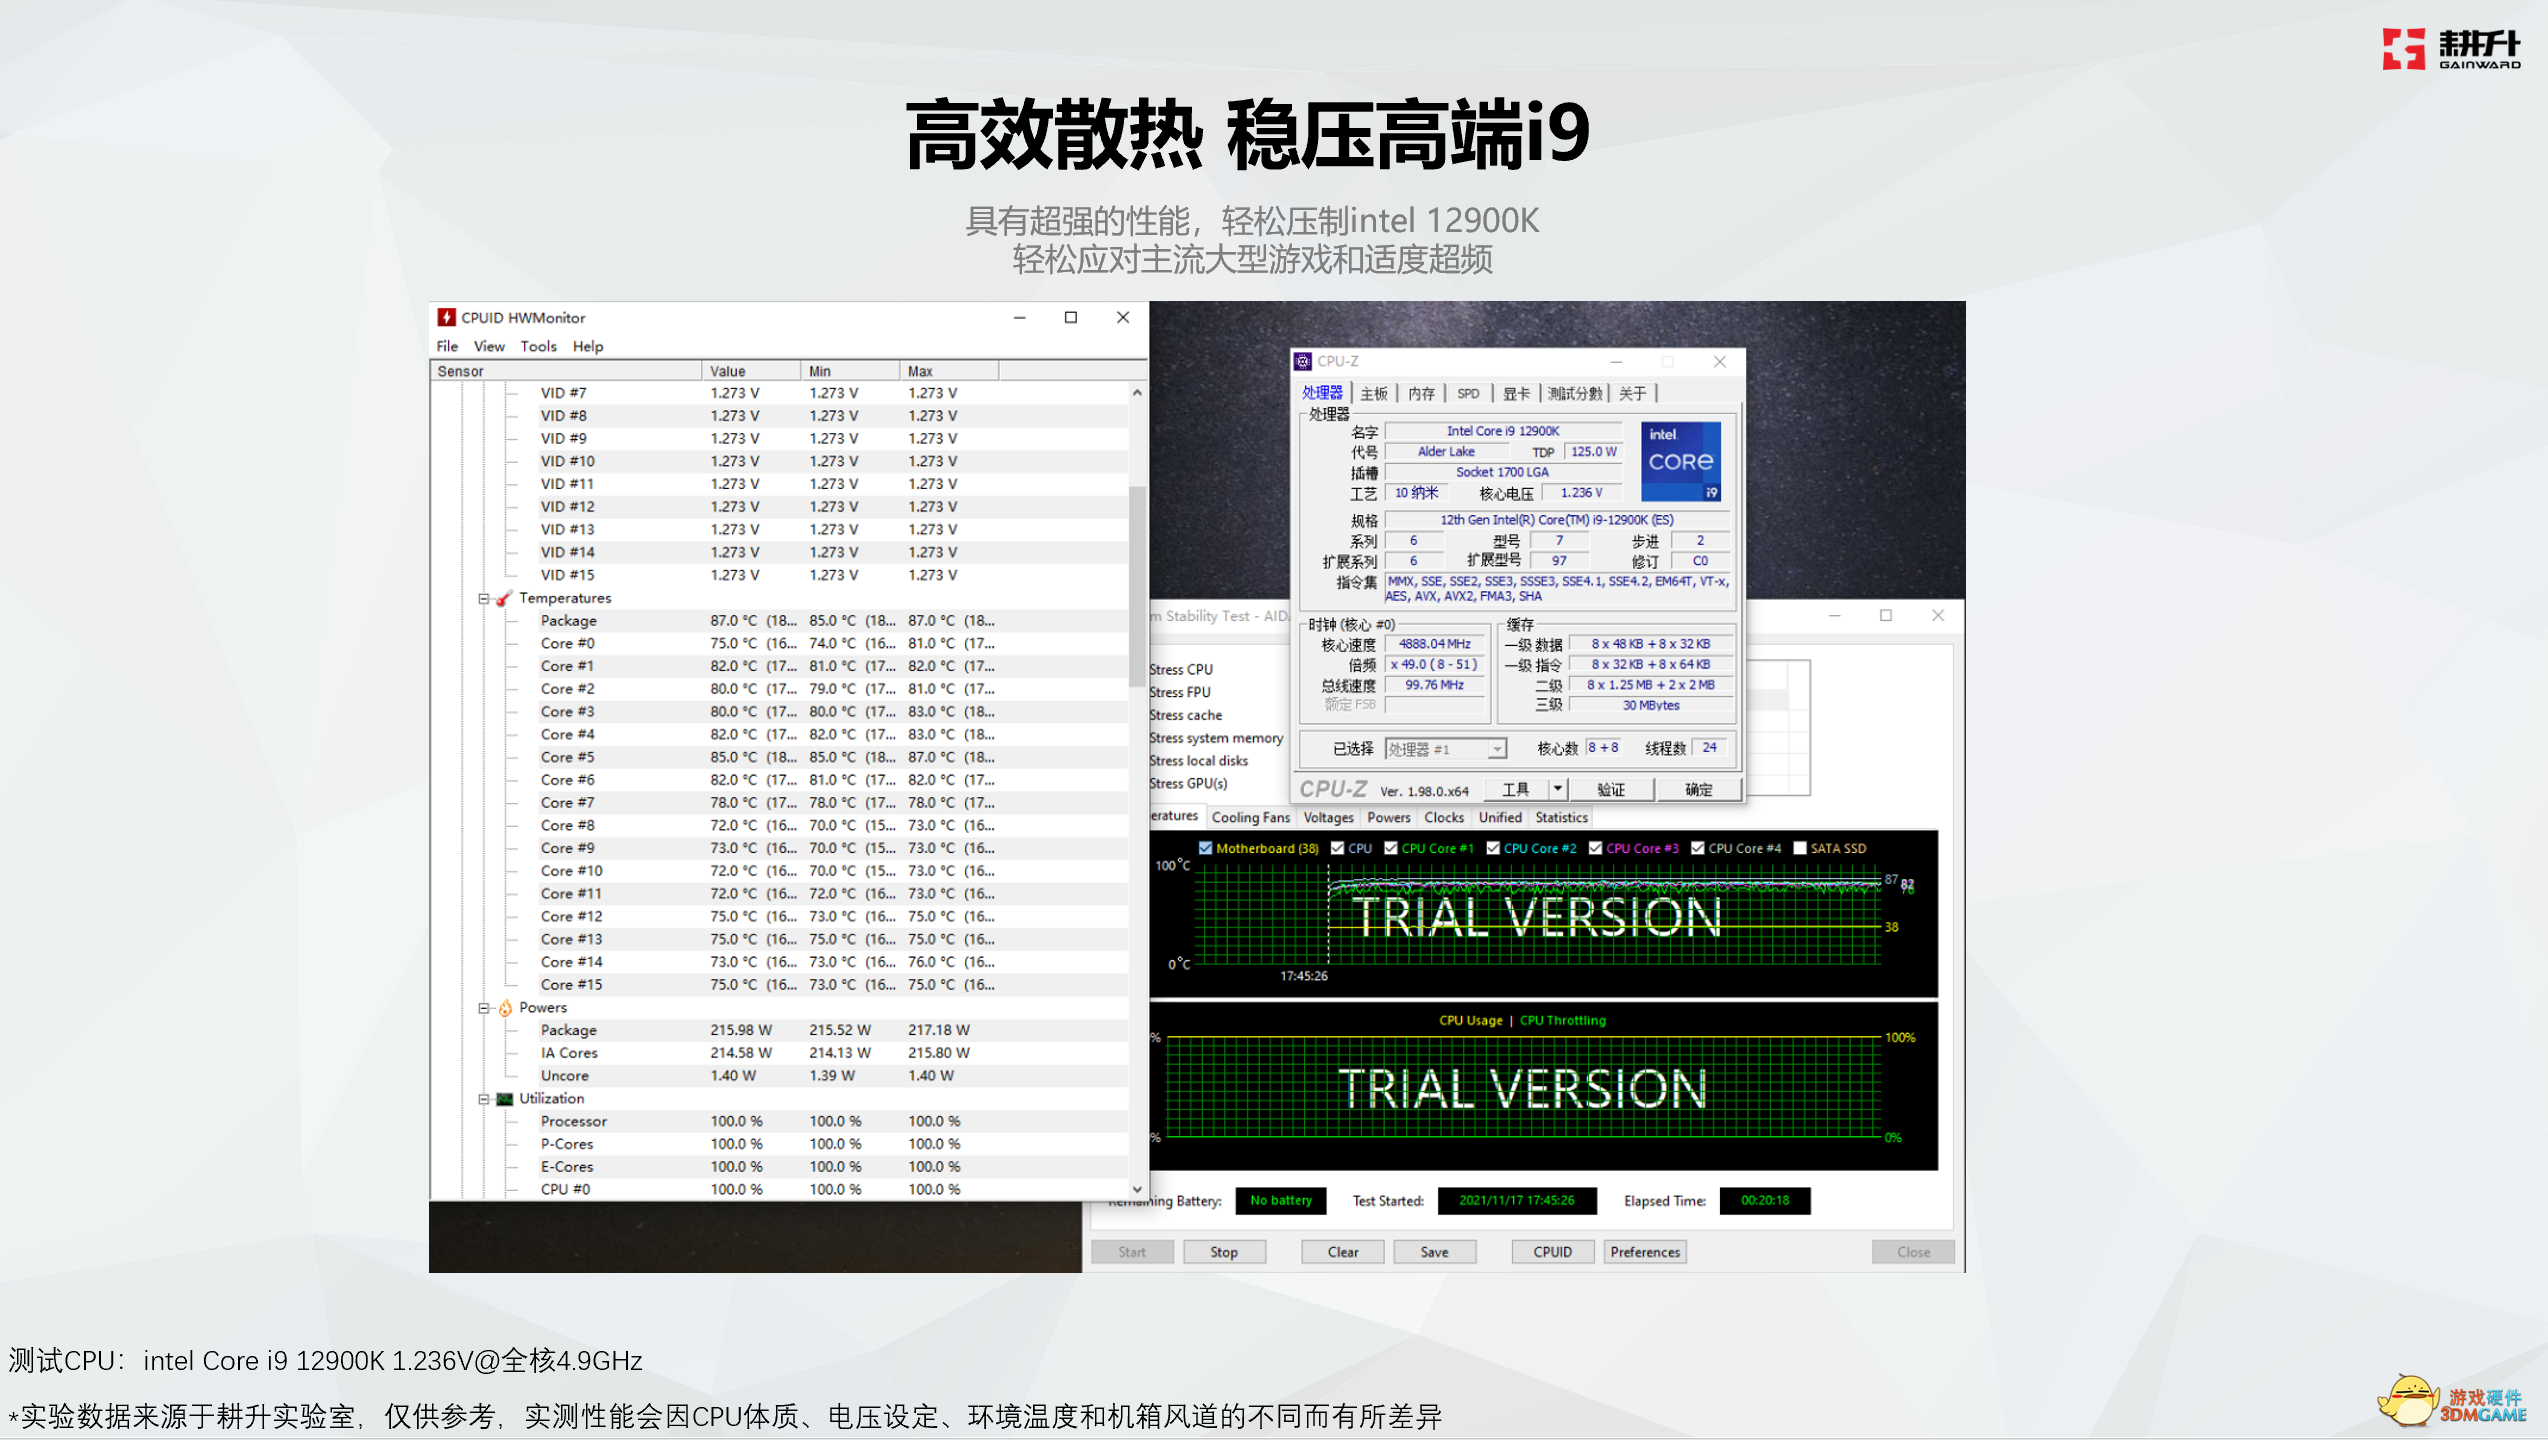Image resolution: width=2548 pixels, height=1440 pixels.
Task: Open the Powers tab in AIDA64
Action: 1389,817
